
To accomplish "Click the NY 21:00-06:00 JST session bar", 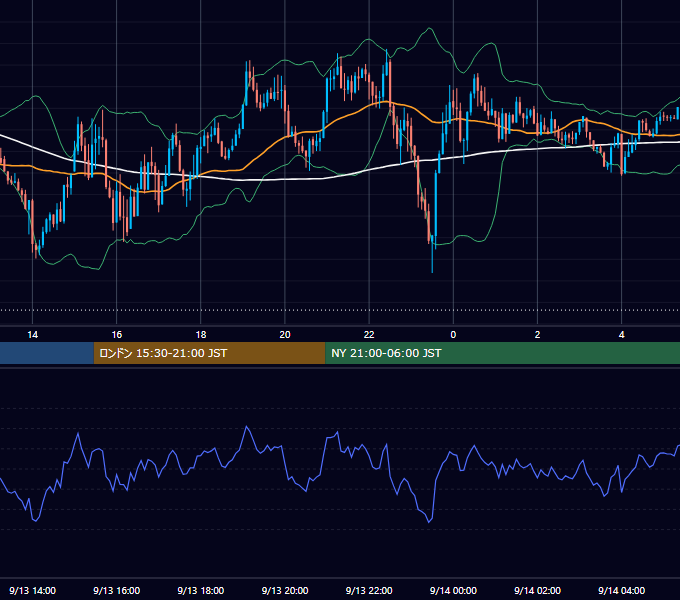I will (502, 353).
